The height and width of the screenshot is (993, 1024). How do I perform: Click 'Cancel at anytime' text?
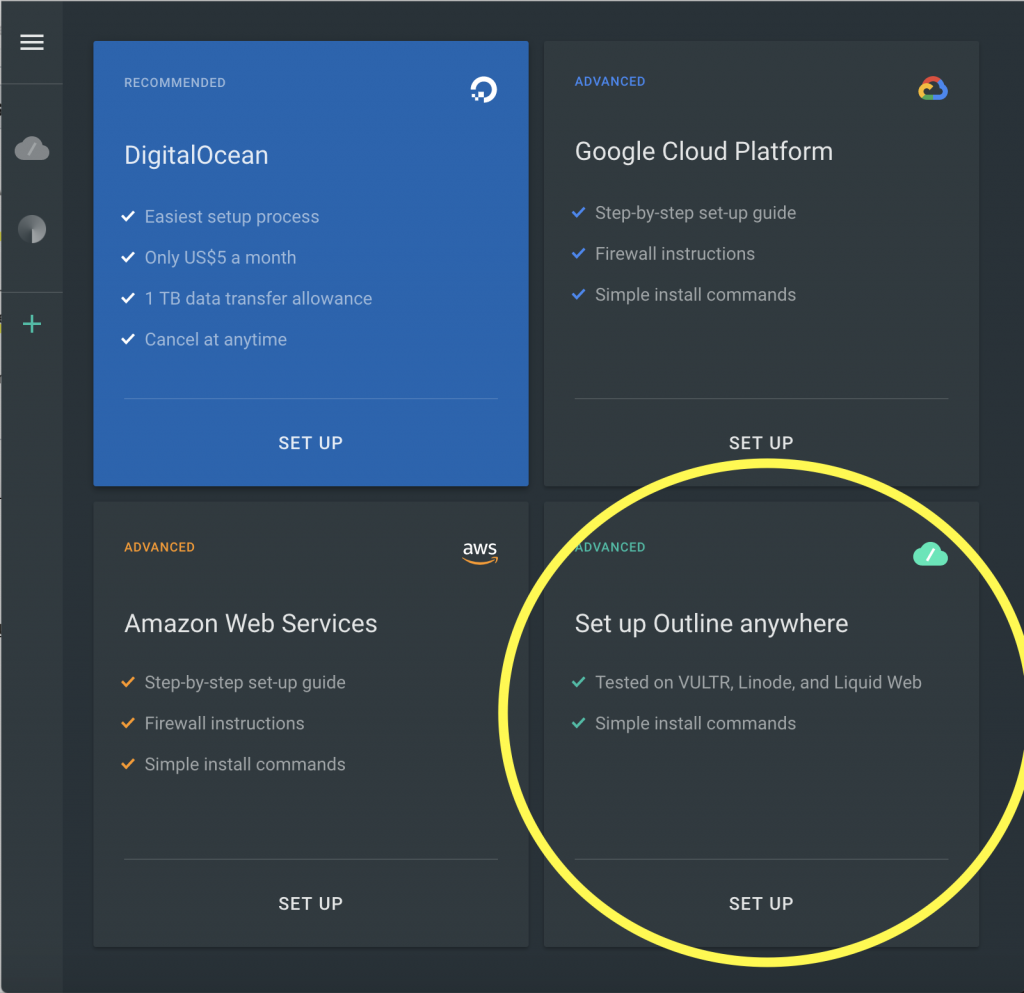216,339
